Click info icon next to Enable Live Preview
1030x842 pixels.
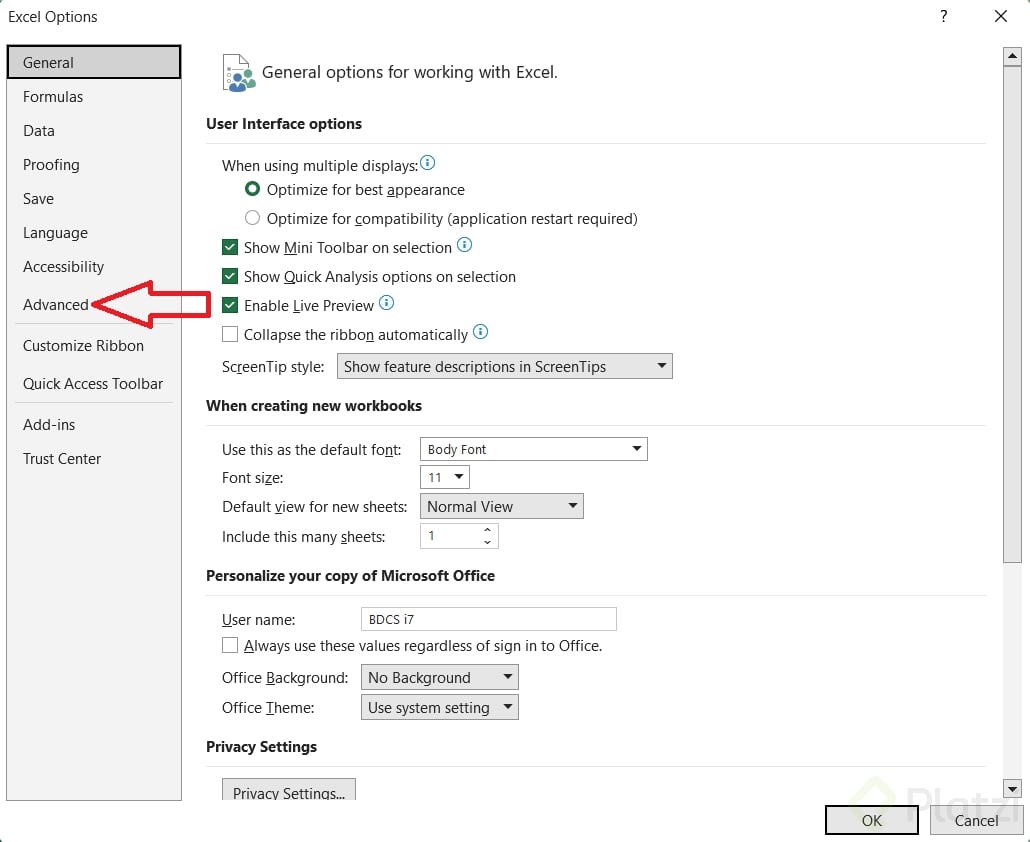[386, 303]
